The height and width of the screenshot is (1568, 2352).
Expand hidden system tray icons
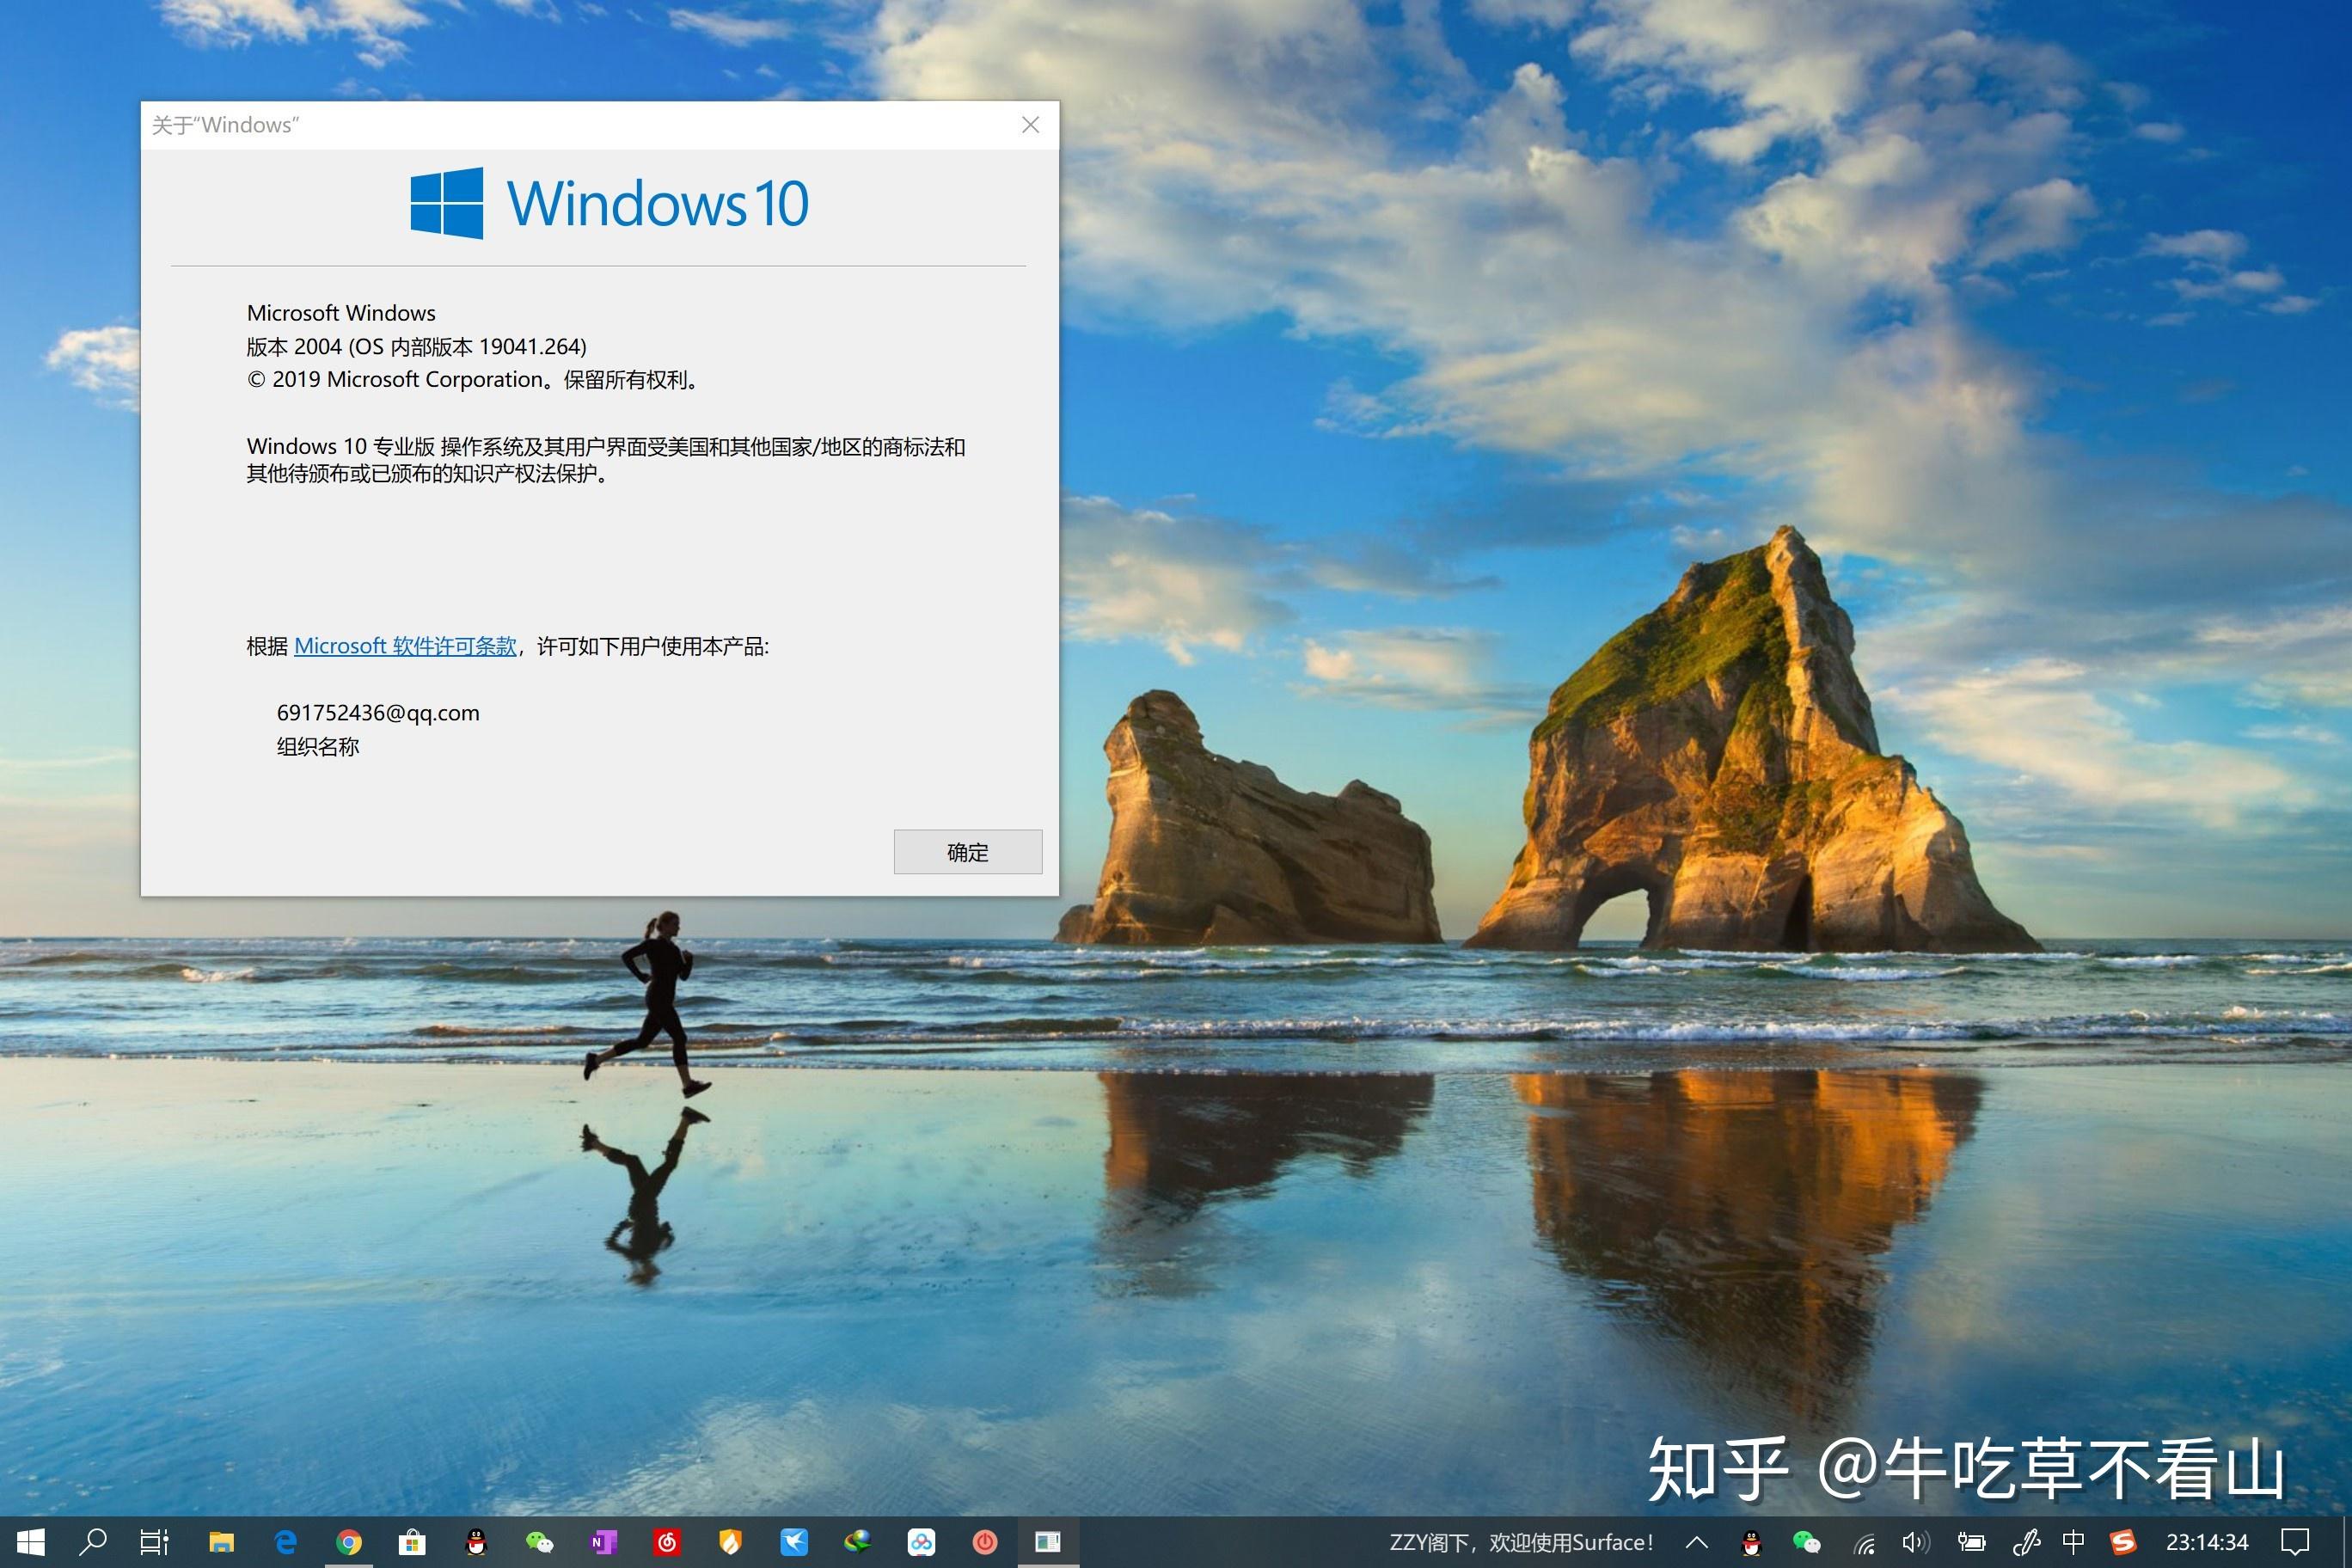1700,1543
